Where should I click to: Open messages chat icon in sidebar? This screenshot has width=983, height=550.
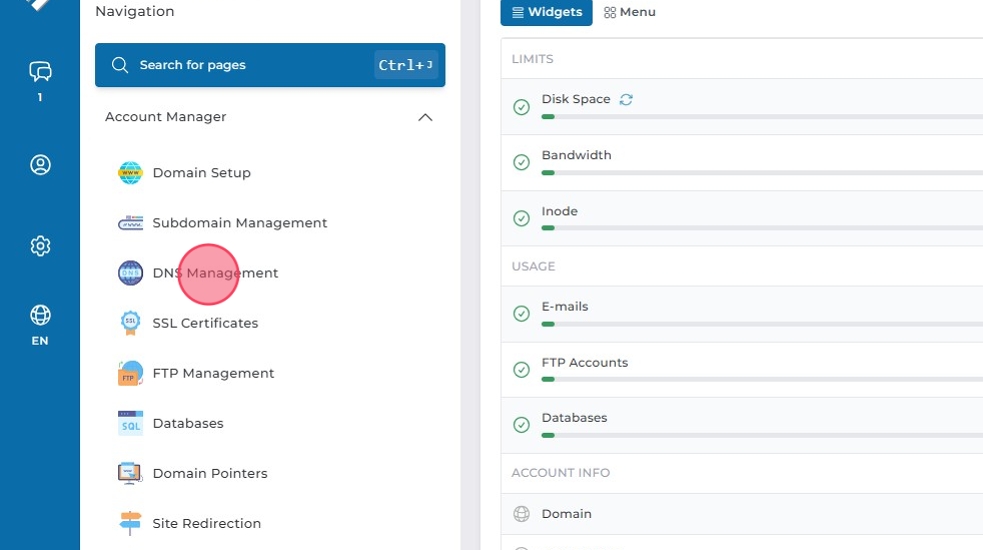pos(40,71)
